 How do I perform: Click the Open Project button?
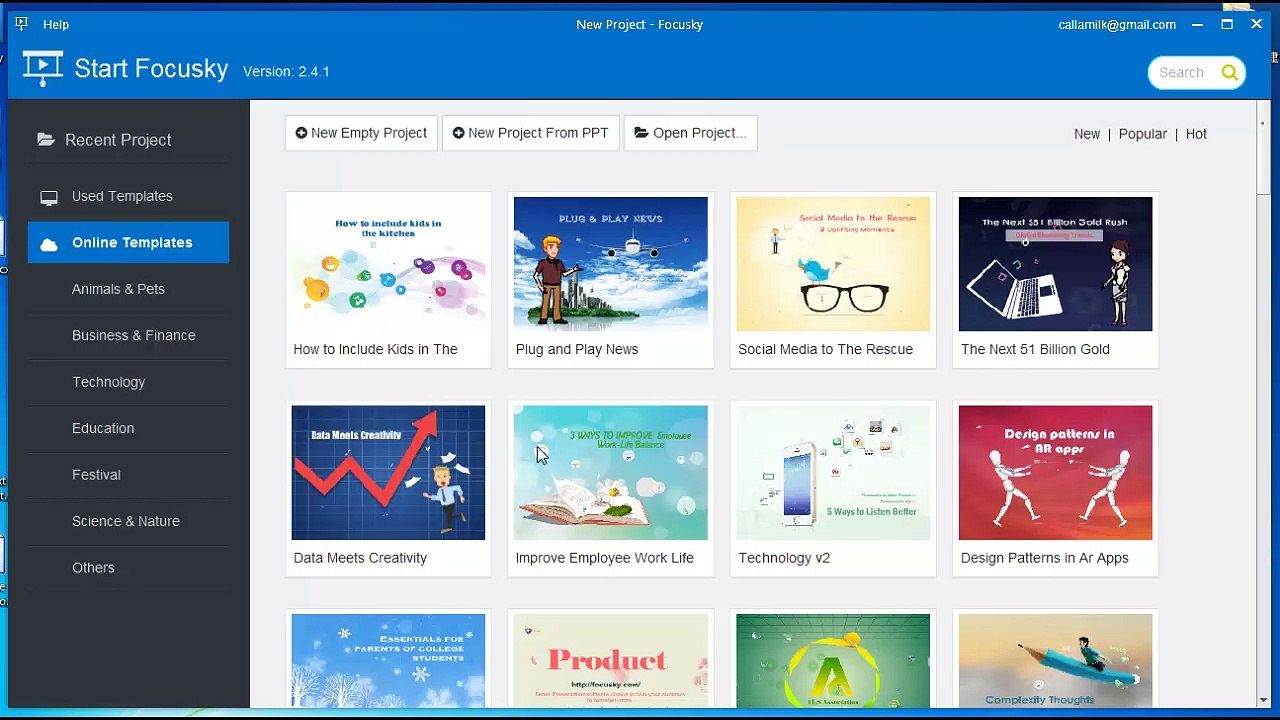(x=690, y=133)
